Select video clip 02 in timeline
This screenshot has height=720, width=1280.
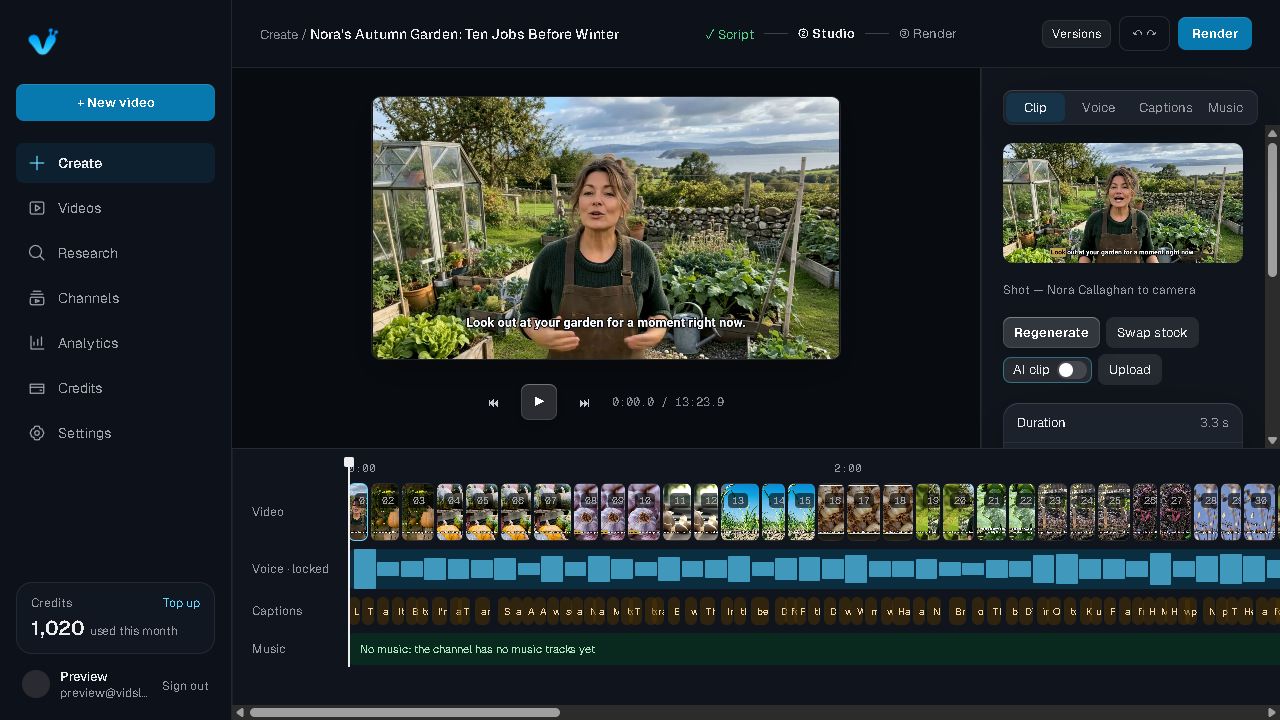(385, 512)
